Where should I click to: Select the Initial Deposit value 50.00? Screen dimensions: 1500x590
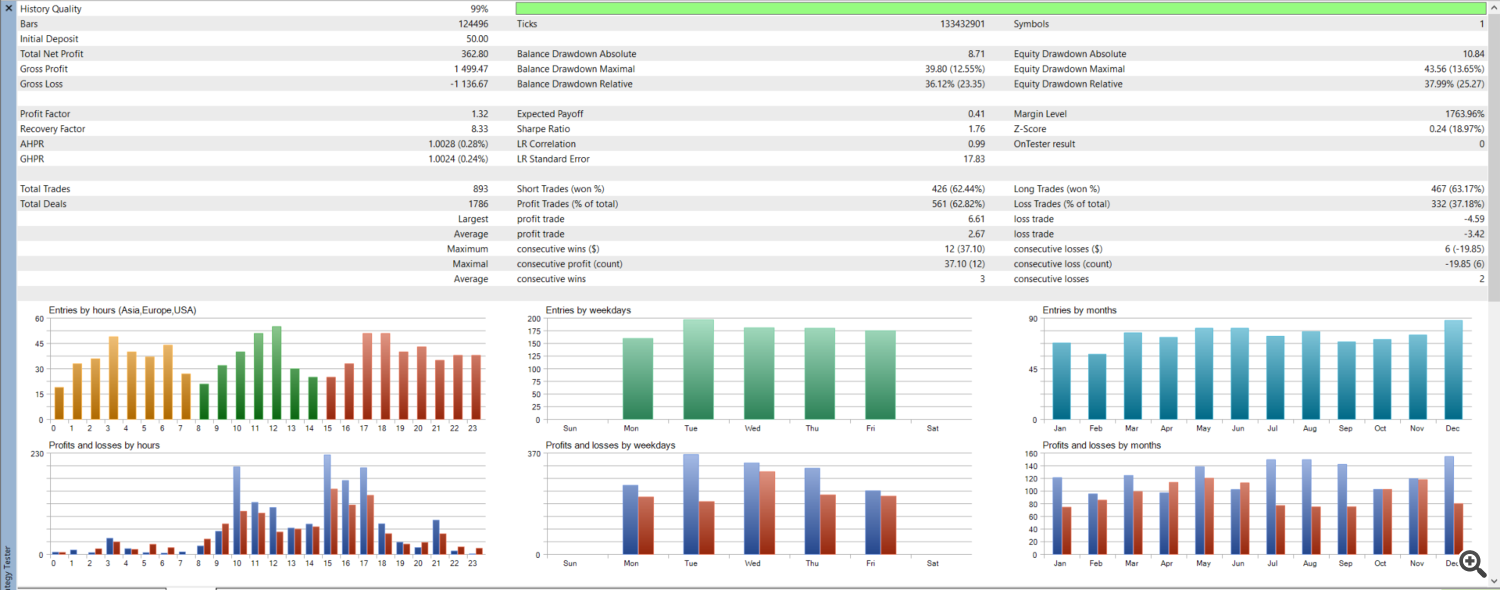pos(477,39)
